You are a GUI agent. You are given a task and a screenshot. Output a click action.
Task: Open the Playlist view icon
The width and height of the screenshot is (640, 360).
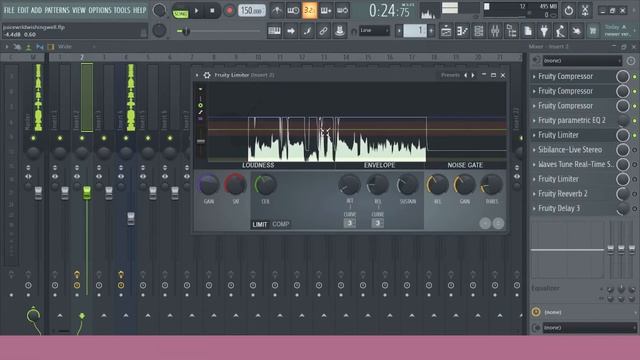click(x=446, y=31)
